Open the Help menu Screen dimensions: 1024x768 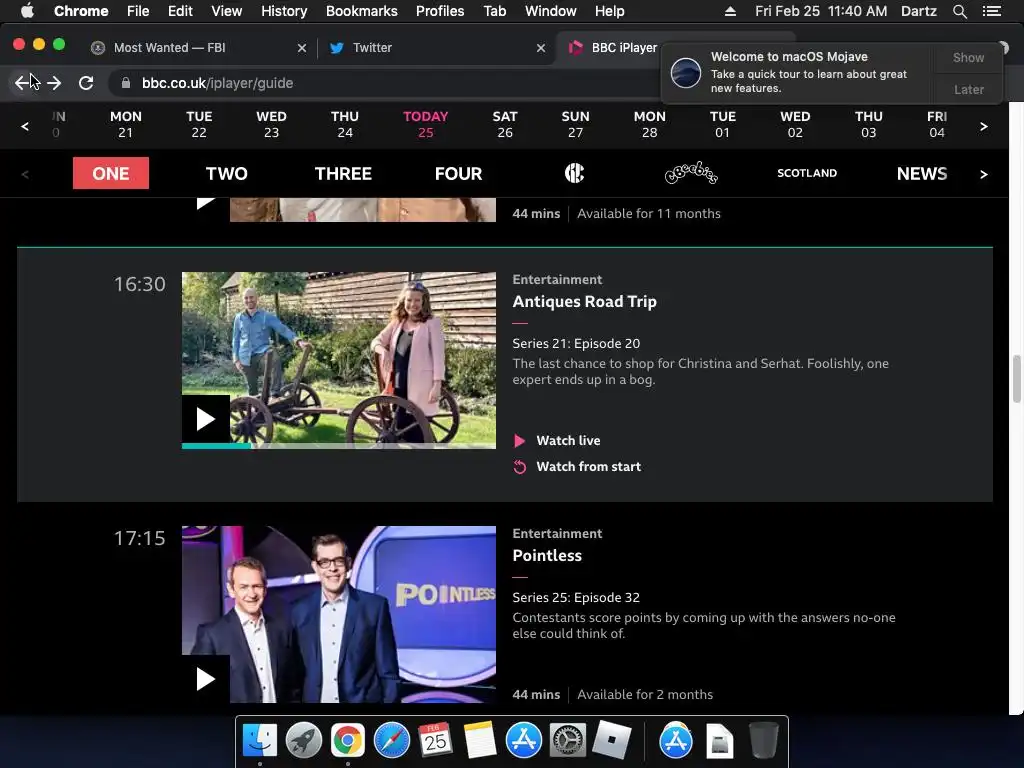(609, 11)
